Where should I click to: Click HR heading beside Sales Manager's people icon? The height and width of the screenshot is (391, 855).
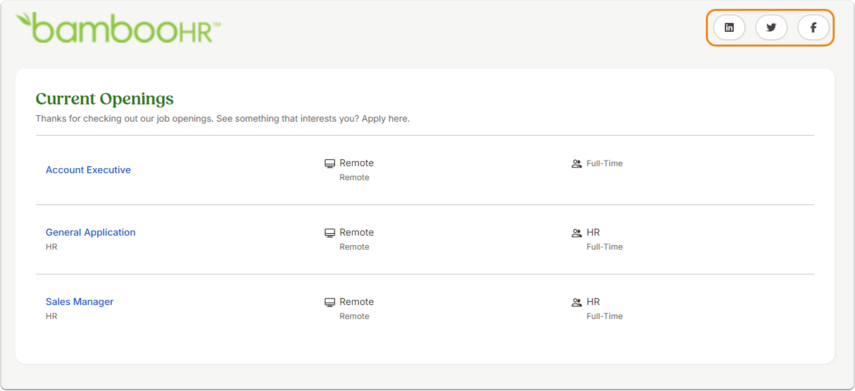593,302
